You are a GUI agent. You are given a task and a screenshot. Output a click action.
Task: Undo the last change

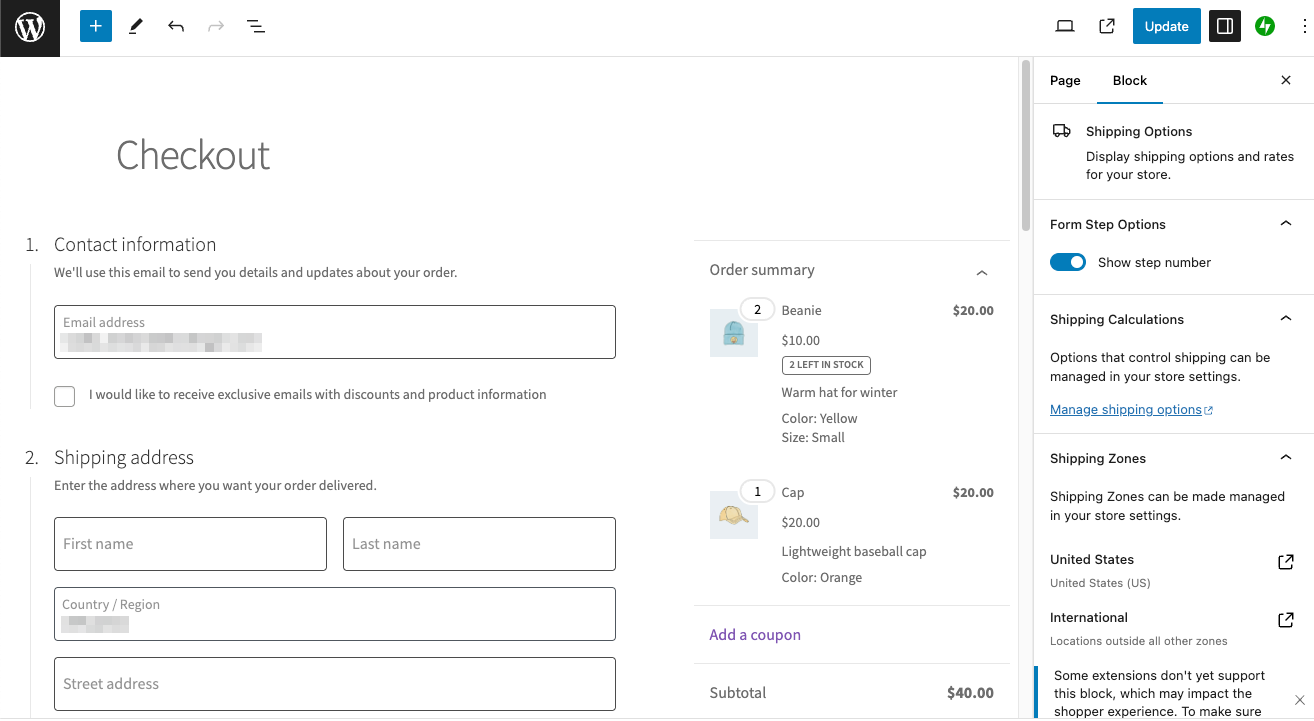tap(176, 25)
